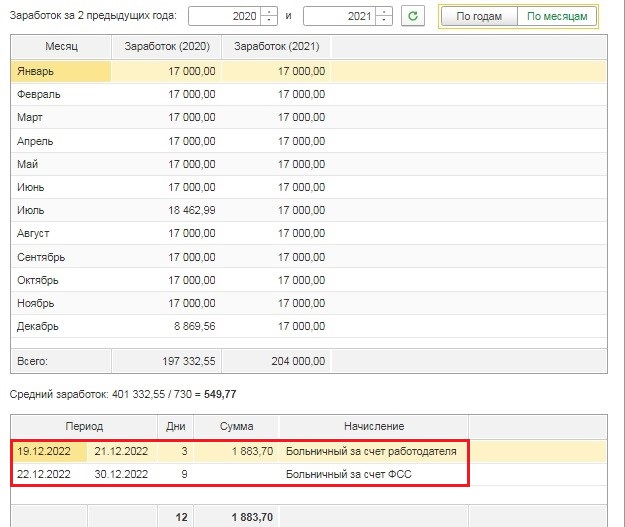Decrease the 2020 year stepper down arrow
Screen dimensions: 625x527
(x=269, y=21)
